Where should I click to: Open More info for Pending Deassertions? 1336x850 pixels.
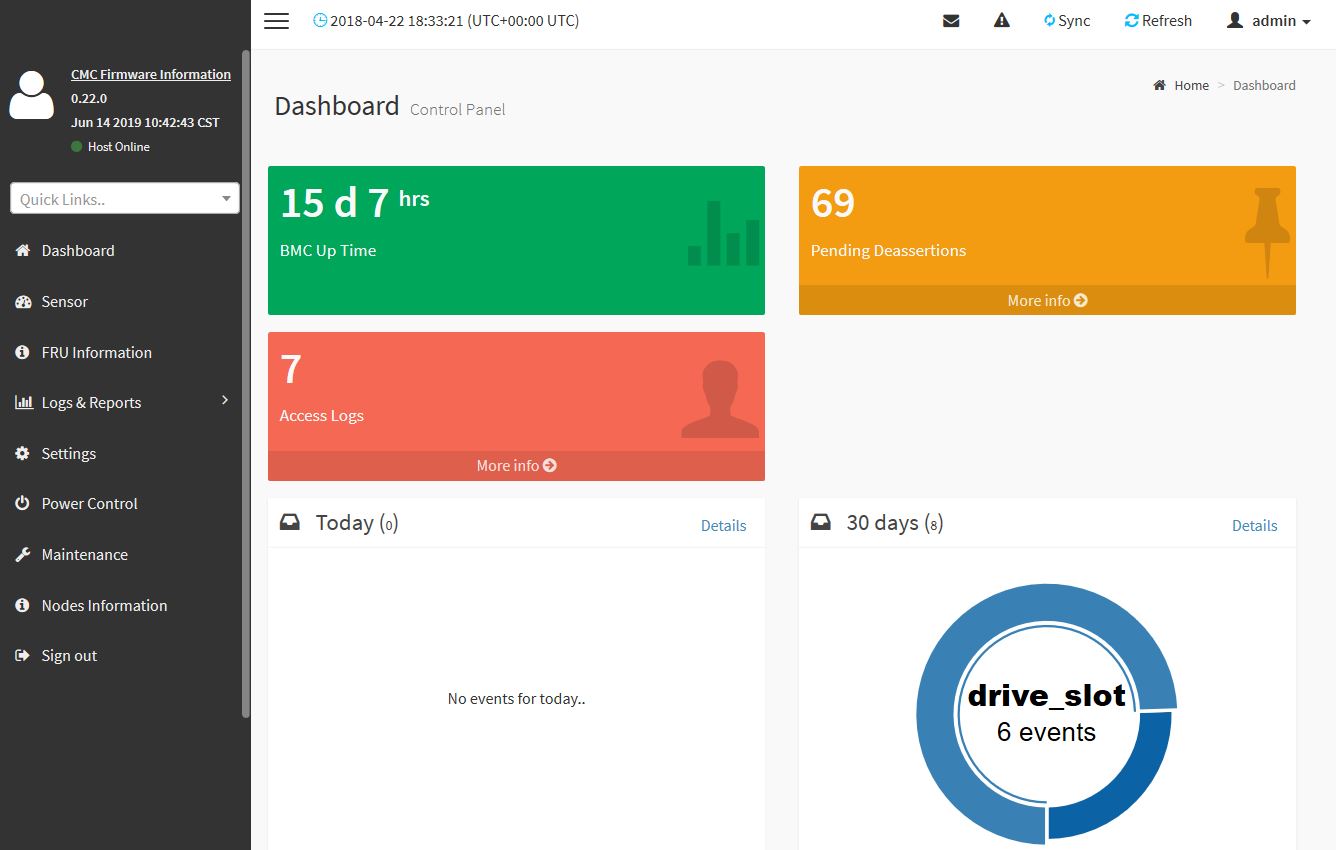pos(1047,300)
